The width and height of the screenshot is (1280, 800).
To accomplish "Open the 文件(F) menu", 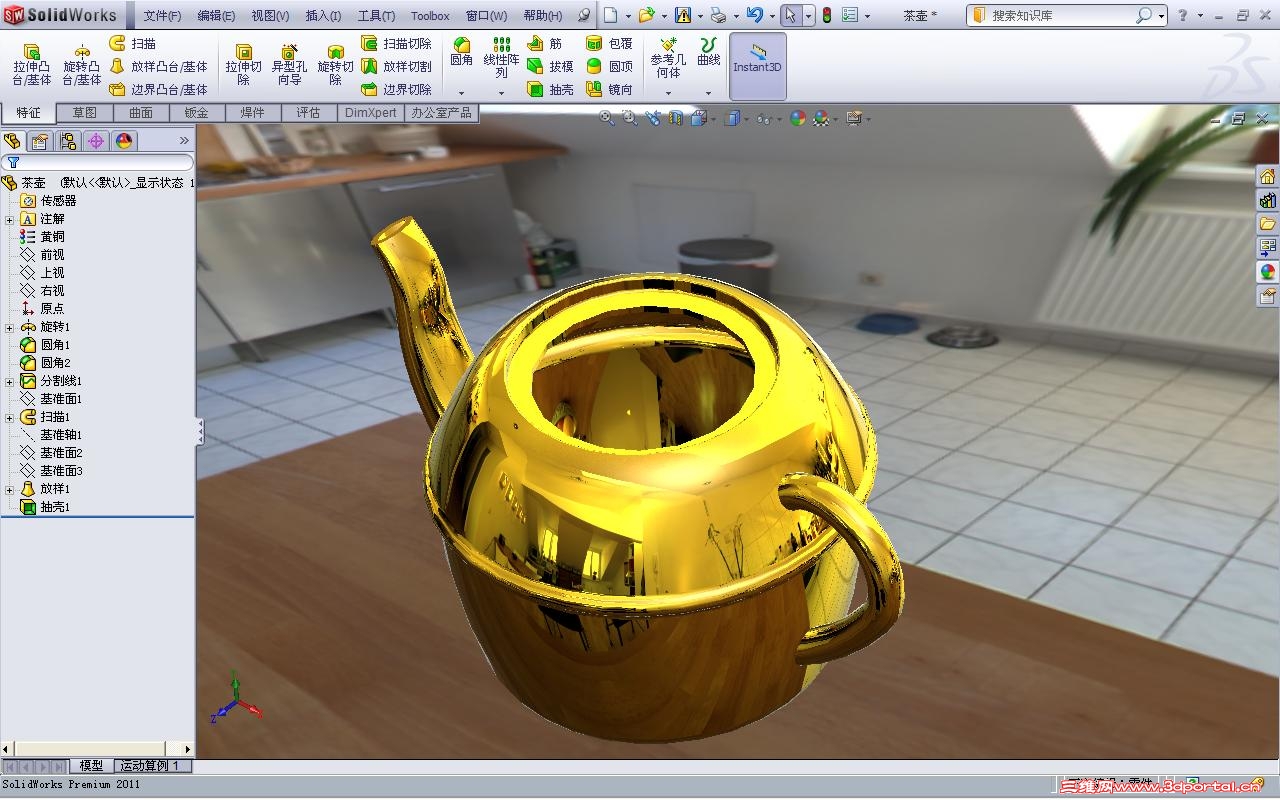I will pyautogui.click(x=162, y=16).
